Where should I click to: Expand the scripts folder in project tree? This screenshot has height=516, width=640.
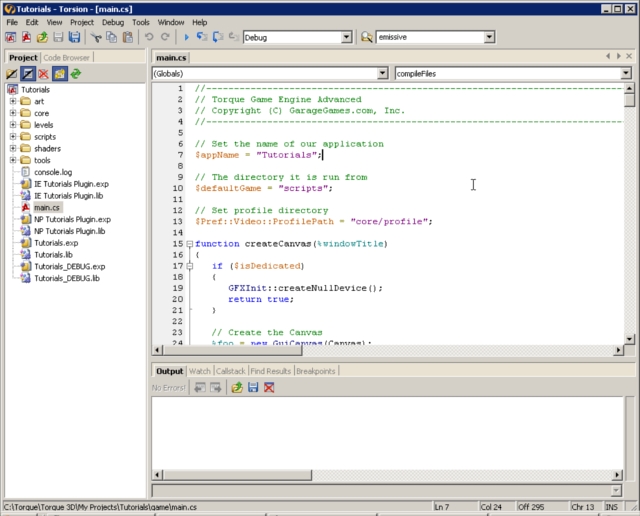13,137
